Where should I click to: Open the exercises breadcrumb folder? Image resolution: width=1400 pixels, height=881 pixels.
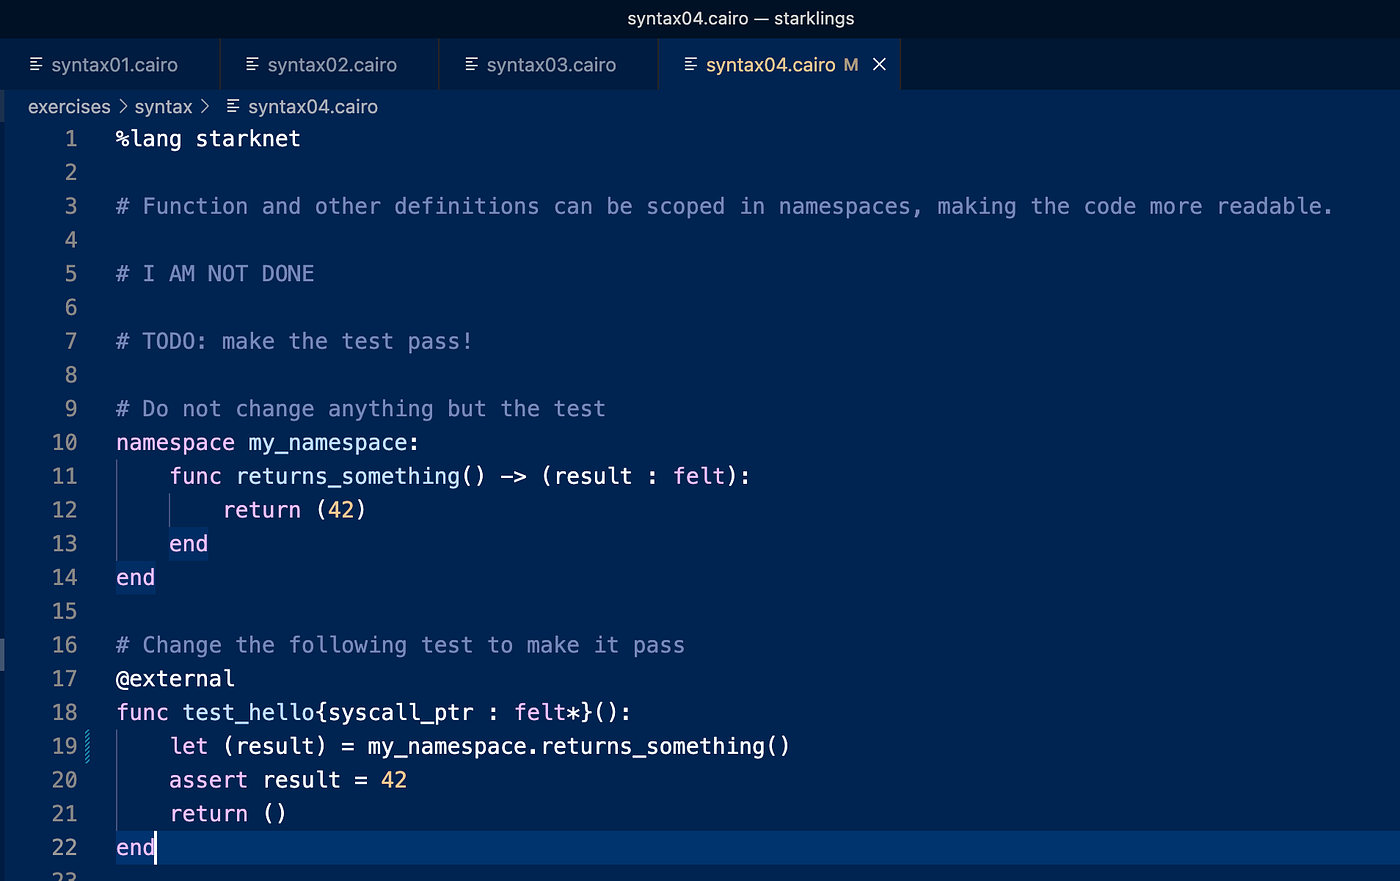(69, 107)
